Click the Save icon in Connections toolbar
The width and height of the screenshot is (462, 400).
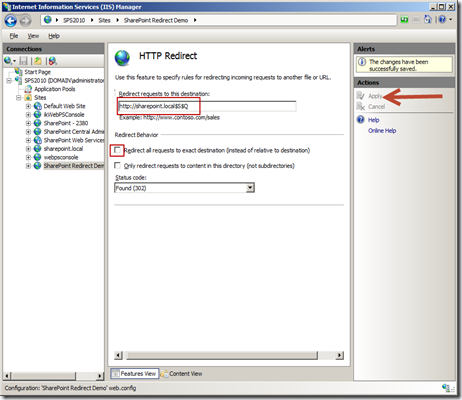pyautogui.click(x=23, y=61)
